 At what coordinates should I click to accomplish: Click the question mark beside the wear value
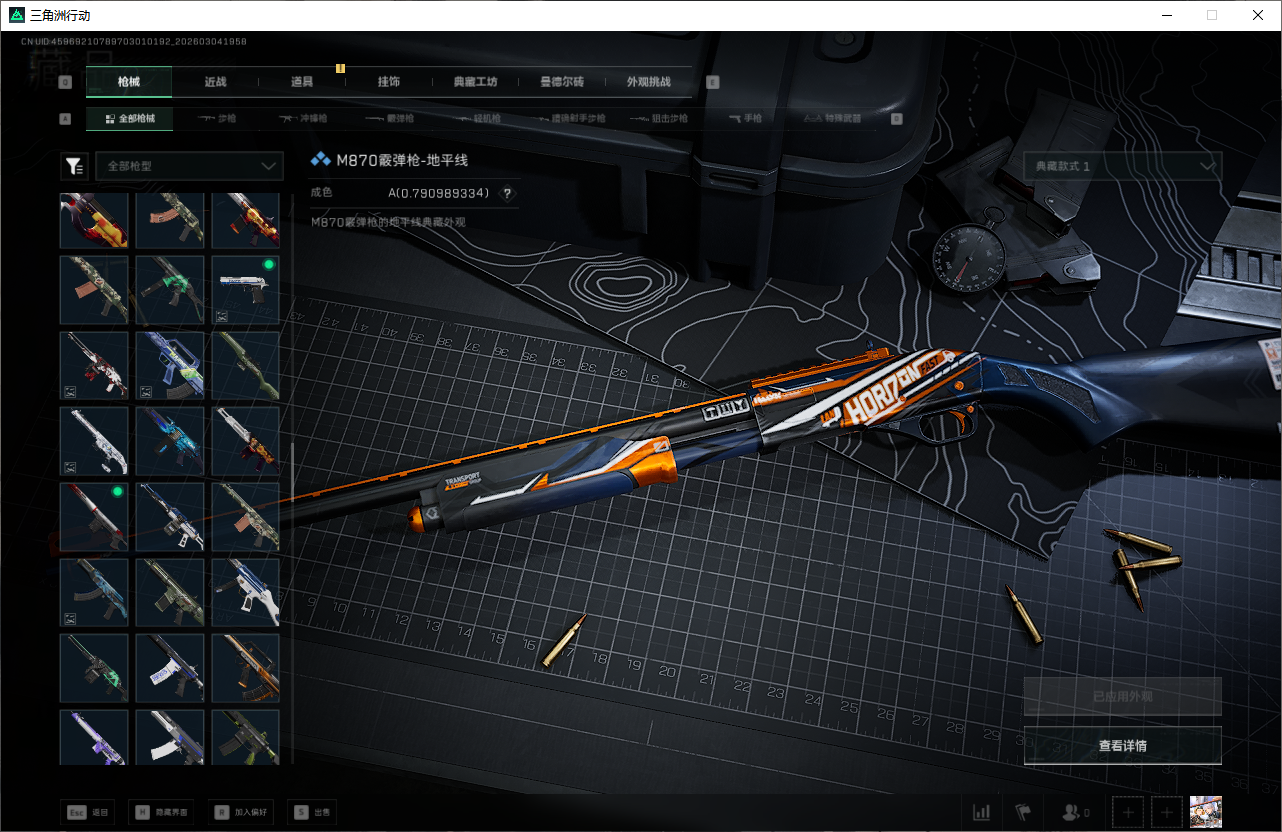point(507,194)
